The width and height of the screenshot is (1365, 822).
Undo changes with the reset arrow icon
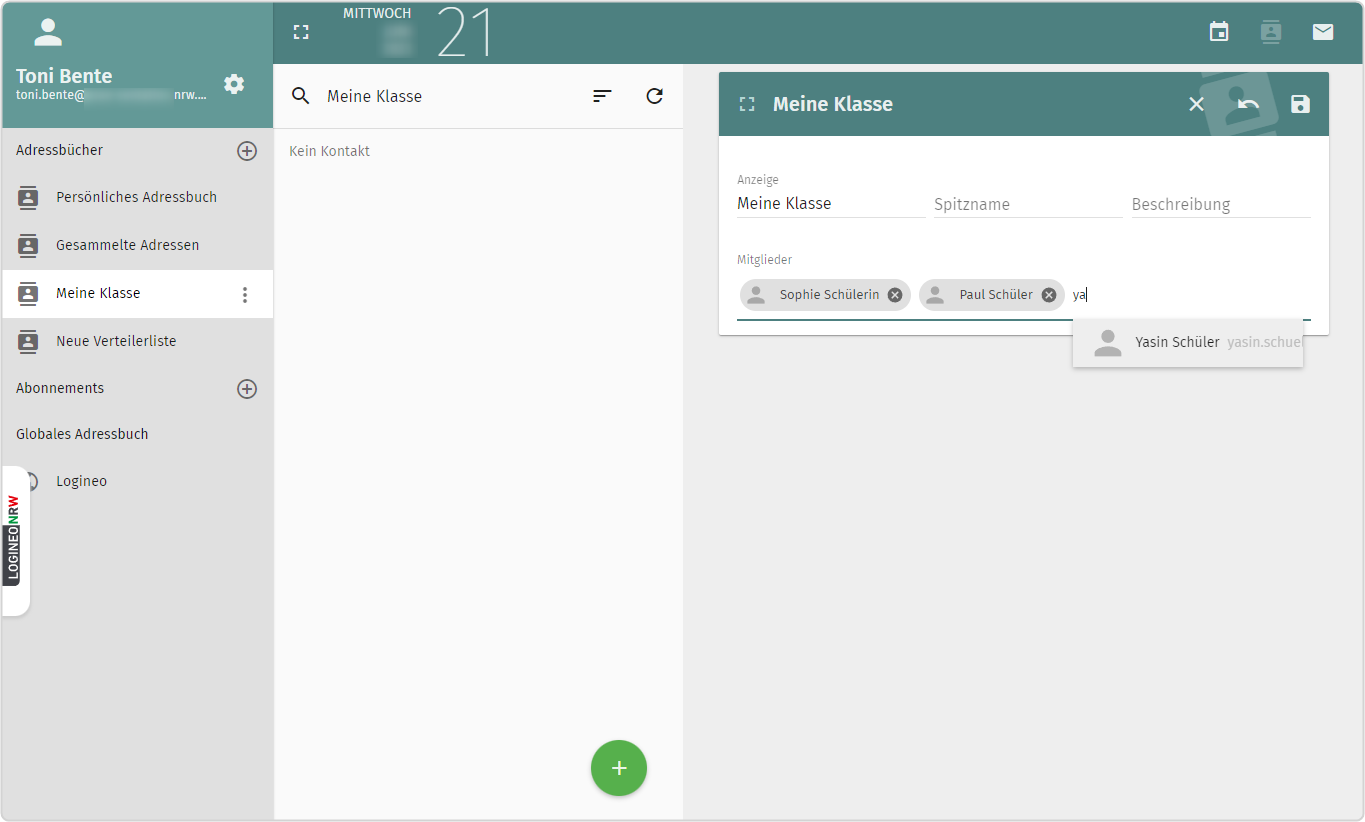[x=1248, y=104]
